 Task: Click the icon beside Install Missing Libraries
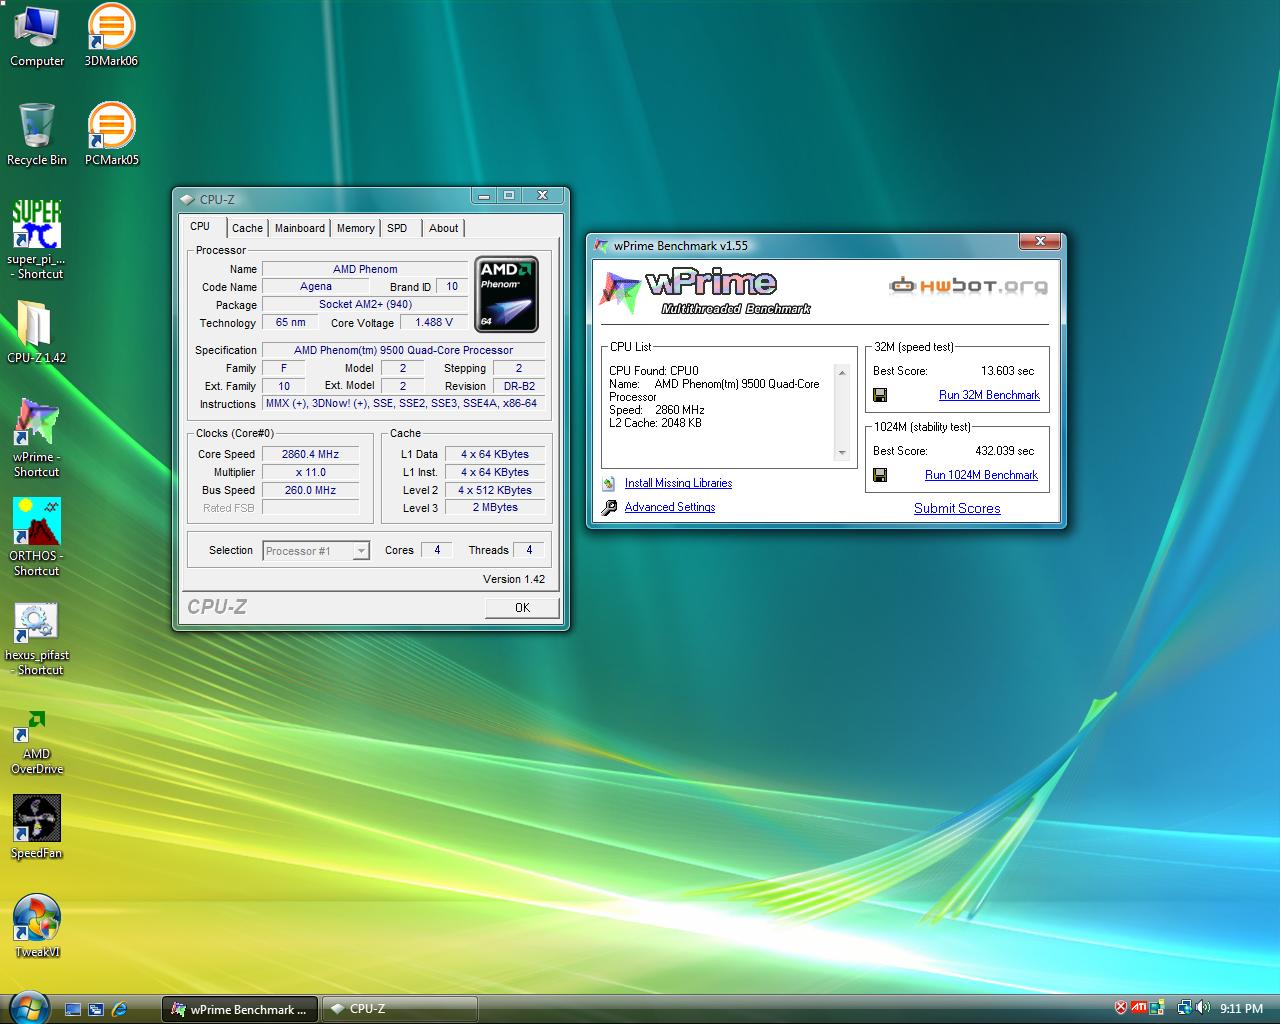click(609, 483)
